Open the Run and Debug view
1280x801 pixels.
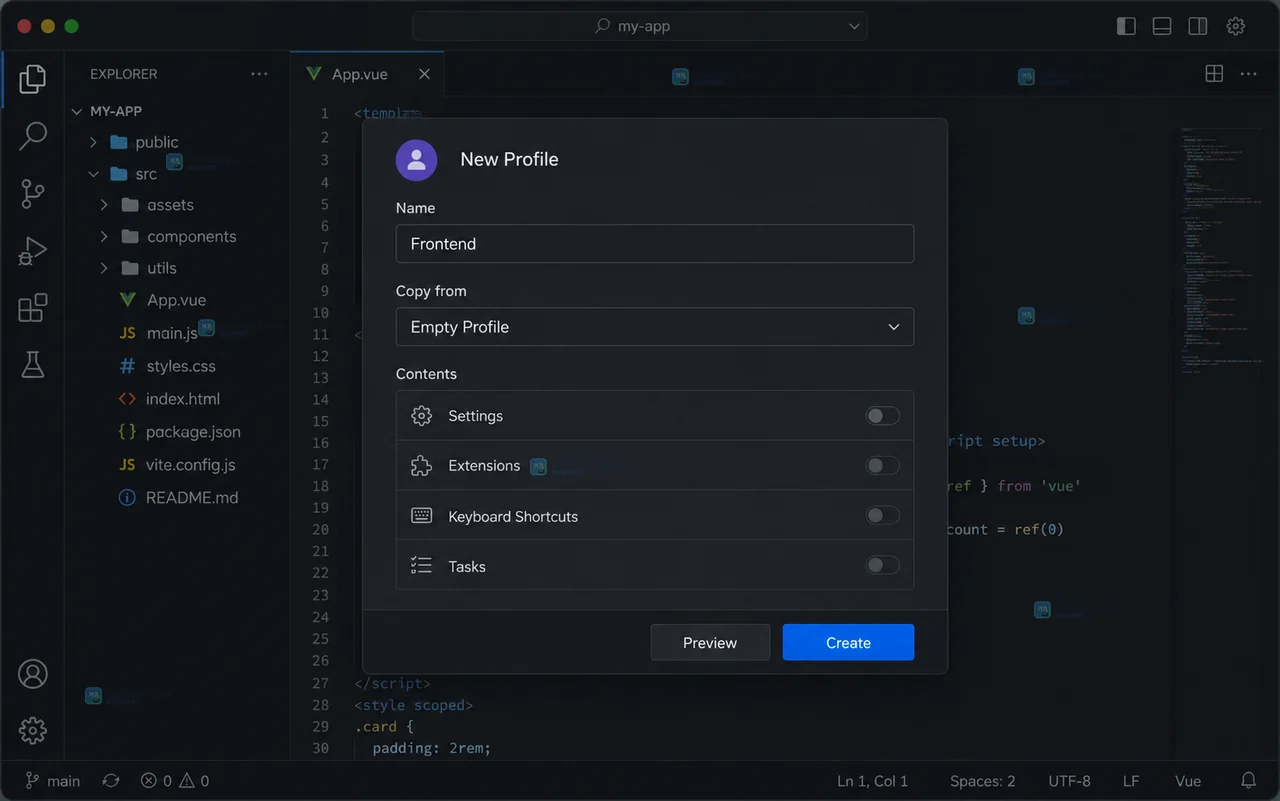click(x=33, y=250)
